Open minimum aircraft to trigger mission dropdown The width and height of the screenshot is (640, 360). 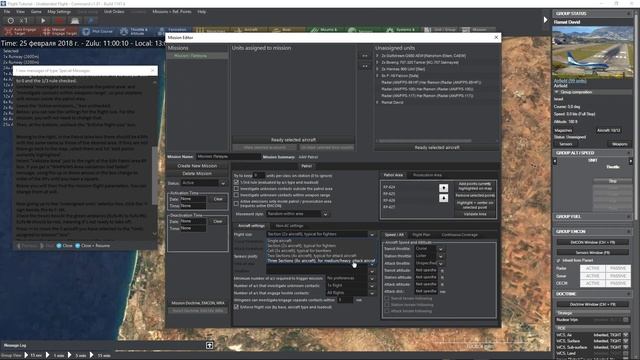coord(372,278)
